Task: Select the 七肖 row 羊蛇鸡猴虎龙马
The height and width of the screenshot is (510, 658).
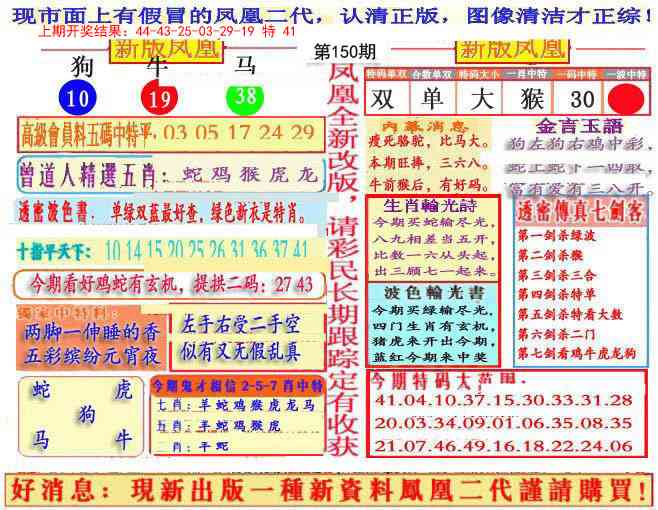Action: click(236, 405)
